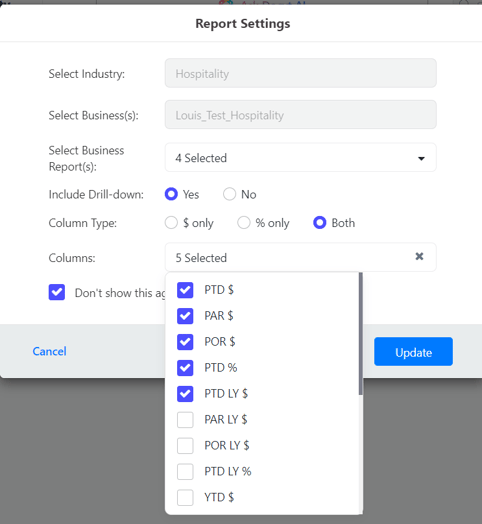This screenshot has height=524, width=482.
Task: Clear the Columns selection with the X icon
Action: 419,256
